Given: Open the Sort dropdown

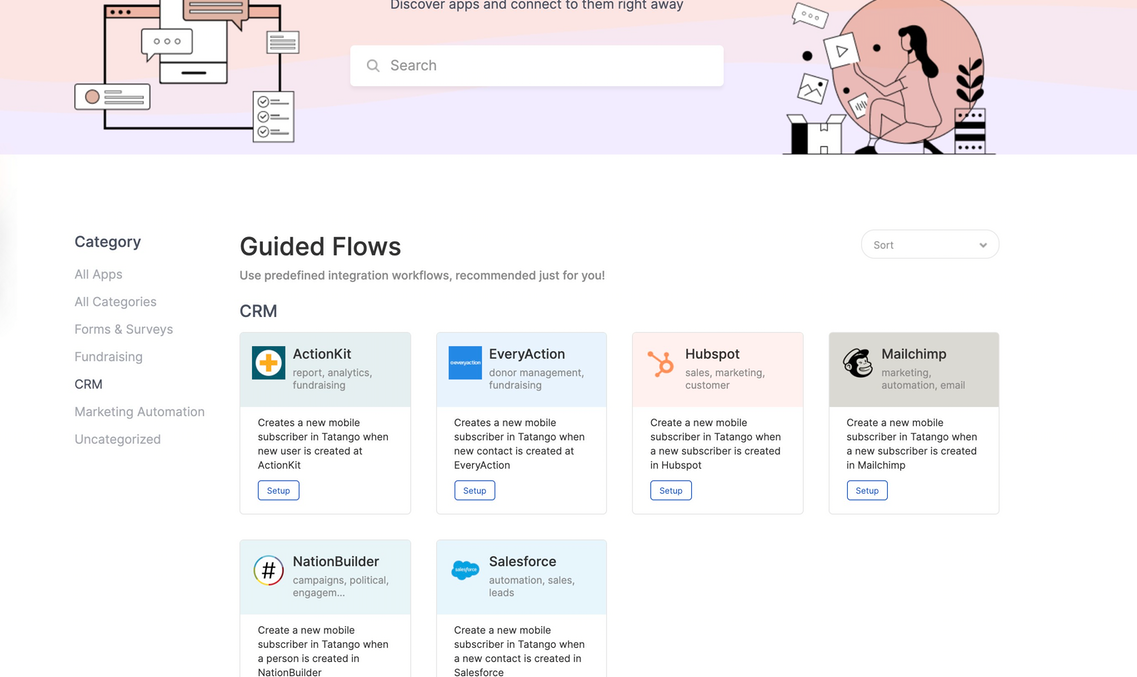Looking at the screenshot, I should pyautogui.click(x=930, y=244).
